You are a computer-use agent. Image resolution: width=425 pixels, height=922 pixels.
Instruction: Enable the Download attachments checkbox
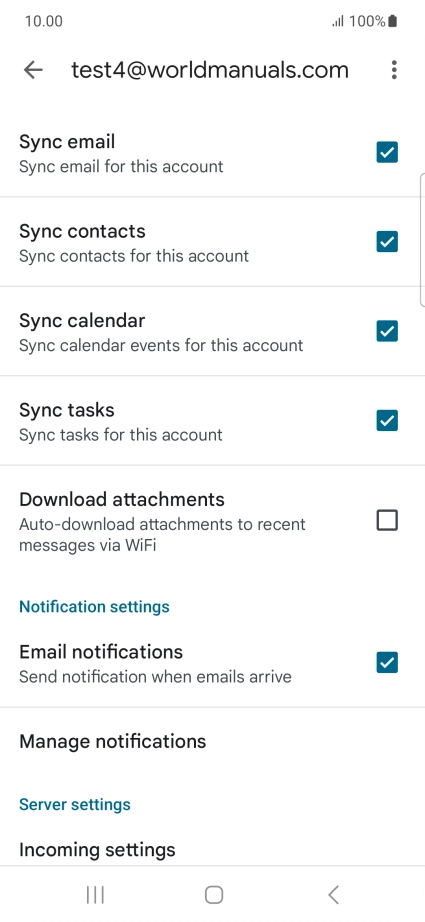tap(387, 520)
